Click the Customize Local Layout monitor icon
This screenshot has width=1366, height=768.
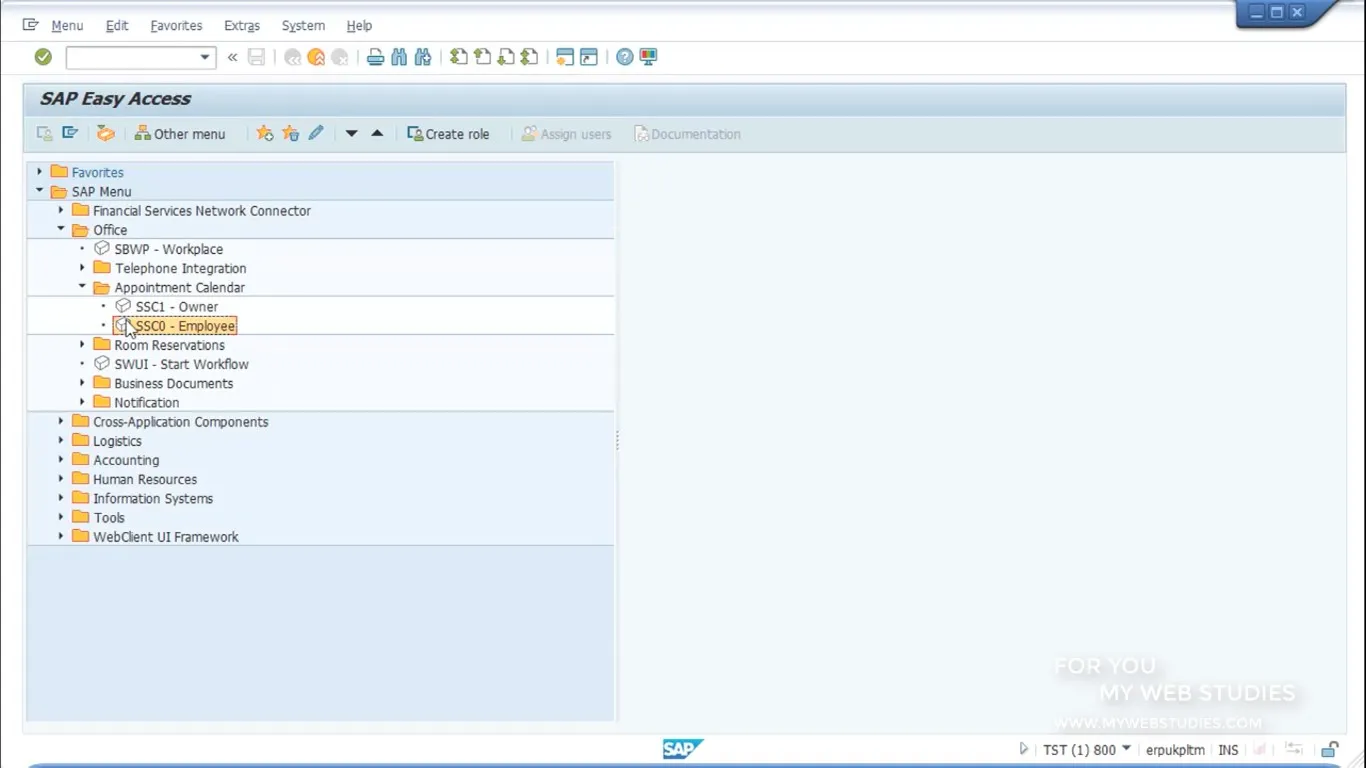[648, 57]
